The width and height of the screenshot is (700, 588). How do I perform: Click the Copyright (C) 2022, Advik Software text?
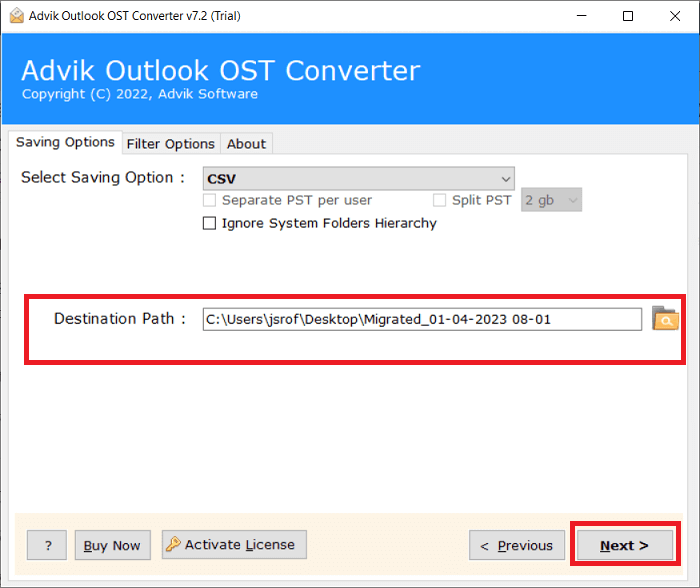pyautogui.click(x=140, y=94)
